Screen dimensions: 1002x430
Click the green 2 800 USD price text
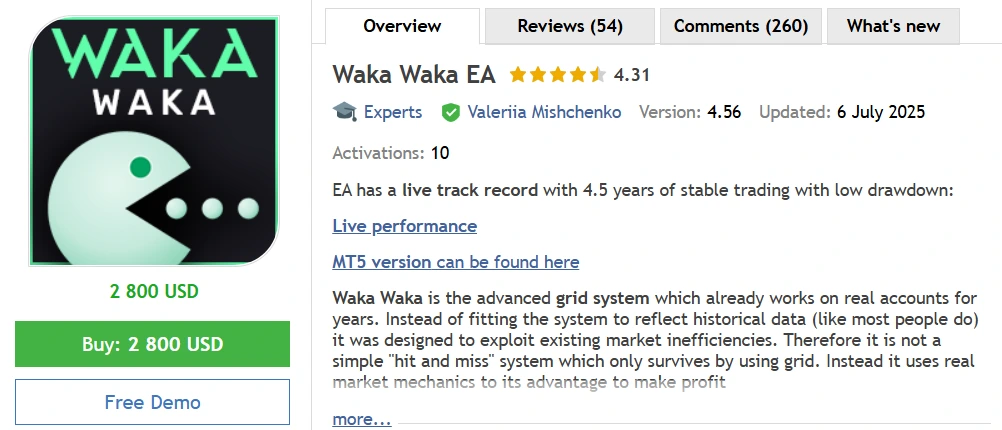click(154, 292)
